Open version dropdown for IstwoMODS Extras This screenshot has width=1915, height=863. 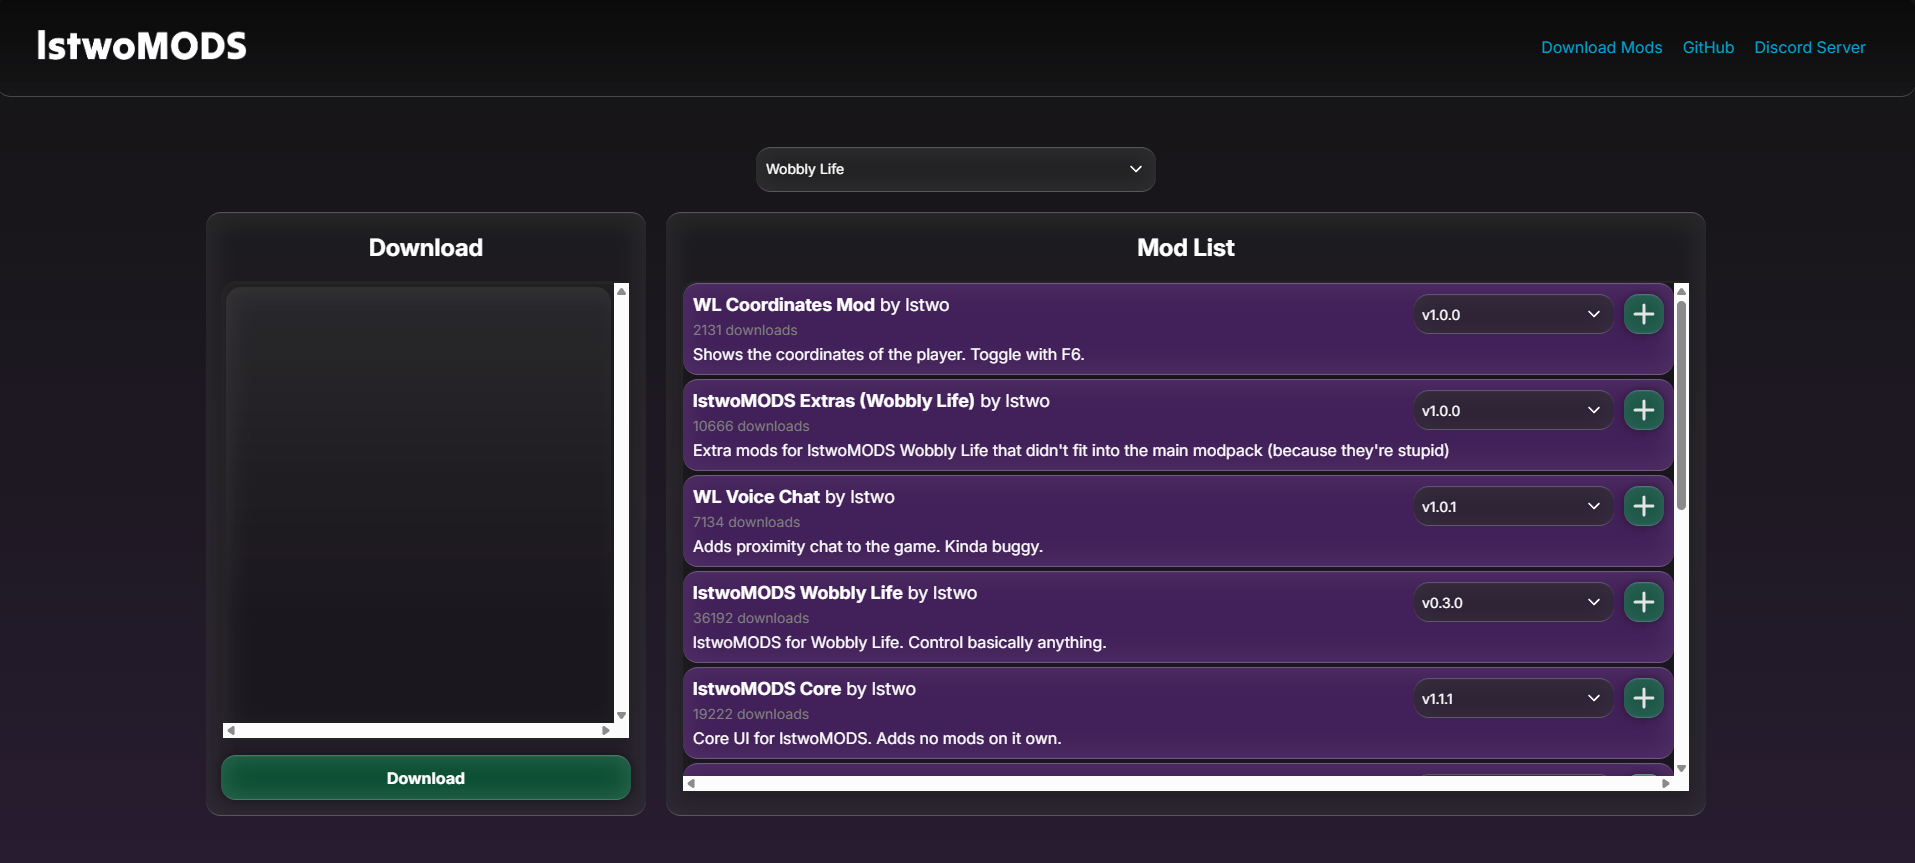(x=1512, y=410)
